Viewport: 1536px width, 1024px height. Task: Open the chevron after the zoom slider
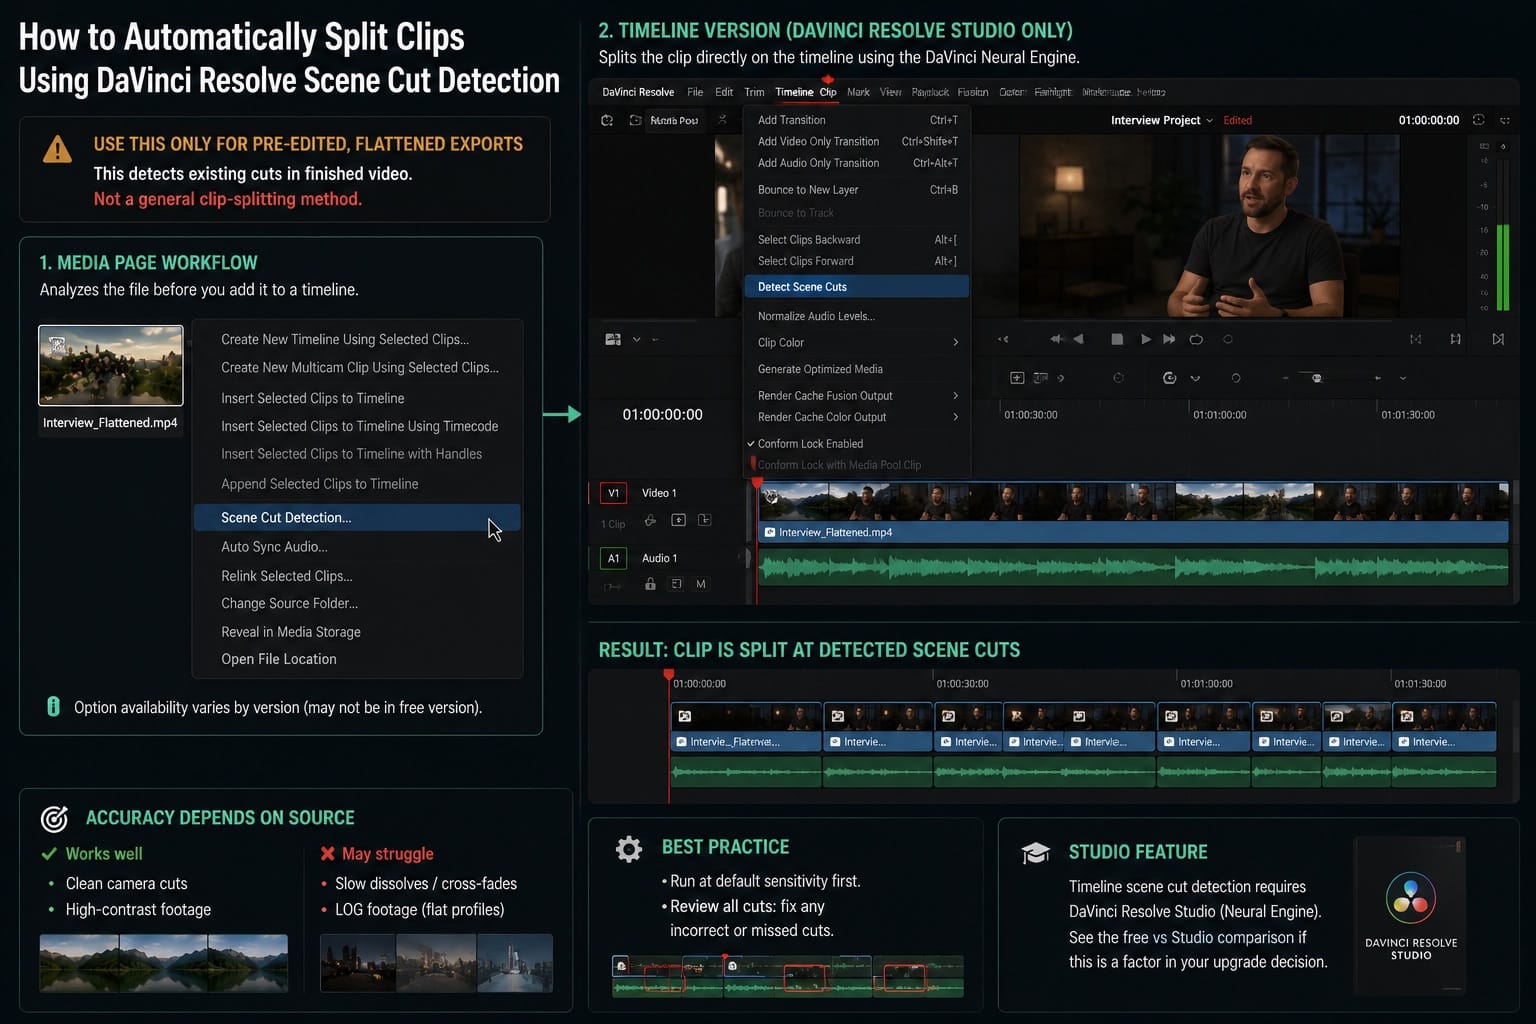(1403, 378)
